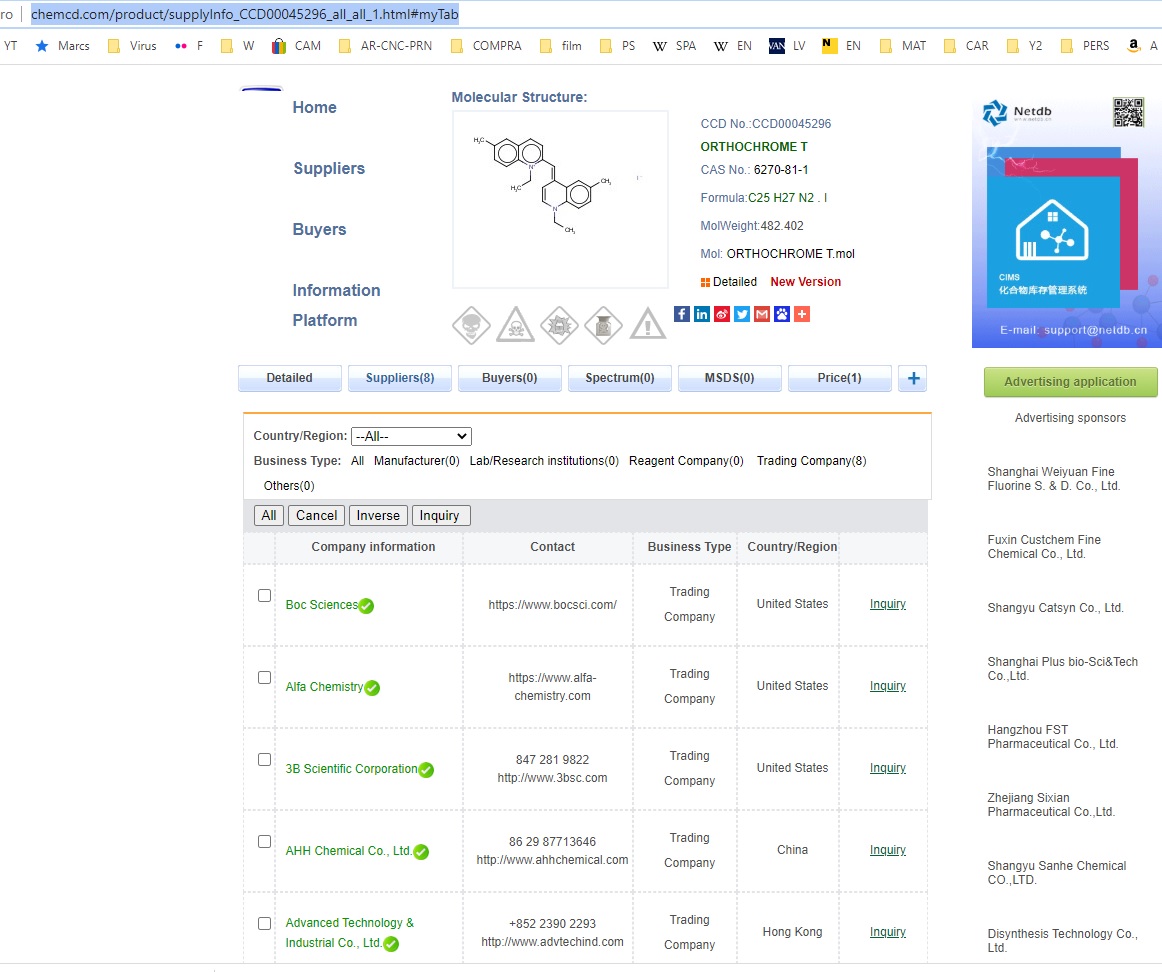This screenshot has height=972, width=1162.
Task: Click verified badge next to Boc Sciences
Action: click(x=366, y=606)
